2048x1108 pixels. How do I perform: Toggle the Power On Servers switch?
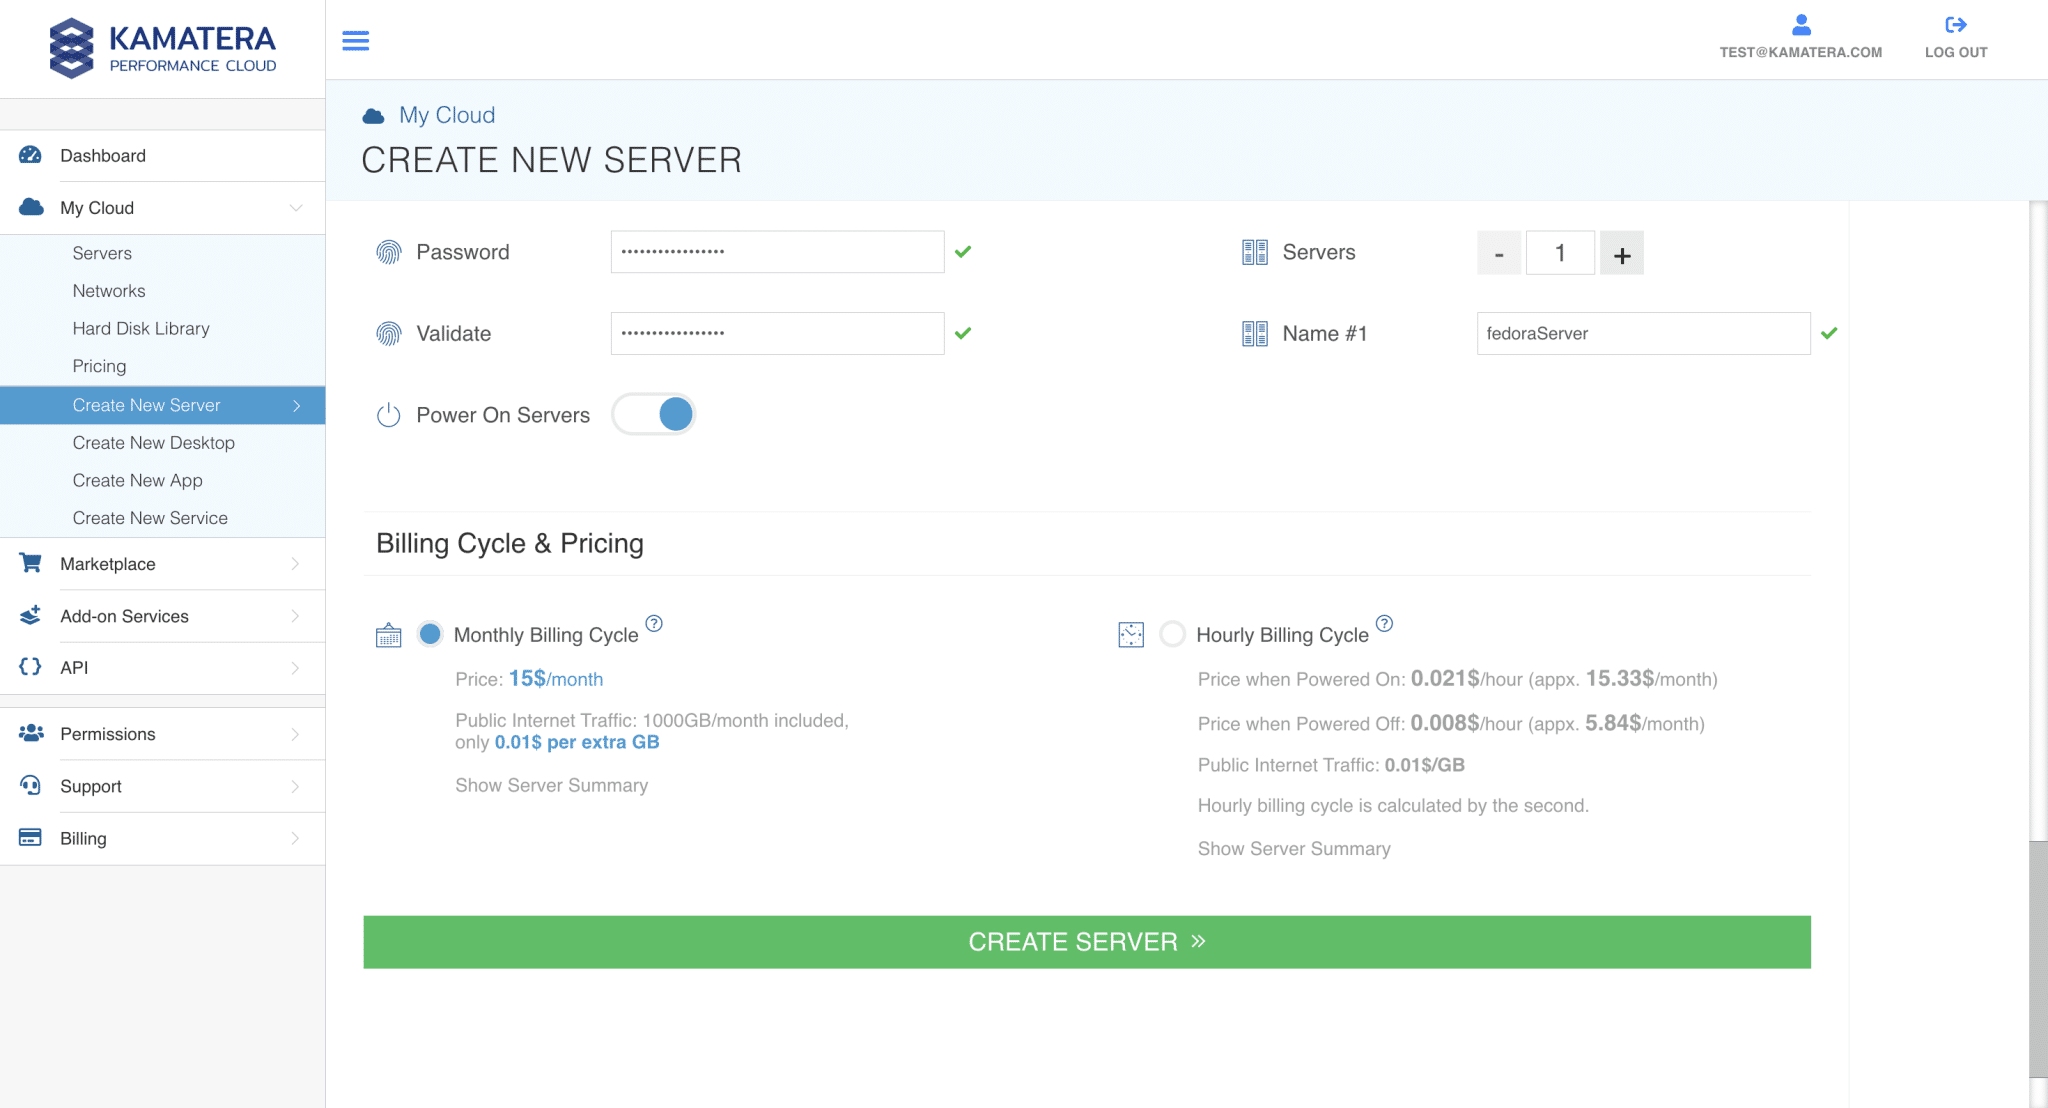point(654,414)
